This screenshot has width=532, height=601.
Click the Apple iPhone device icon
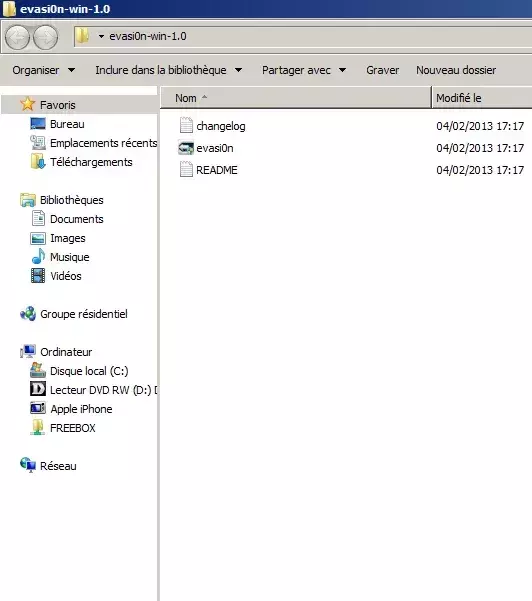pyautogui.click(x=38, y=408)
